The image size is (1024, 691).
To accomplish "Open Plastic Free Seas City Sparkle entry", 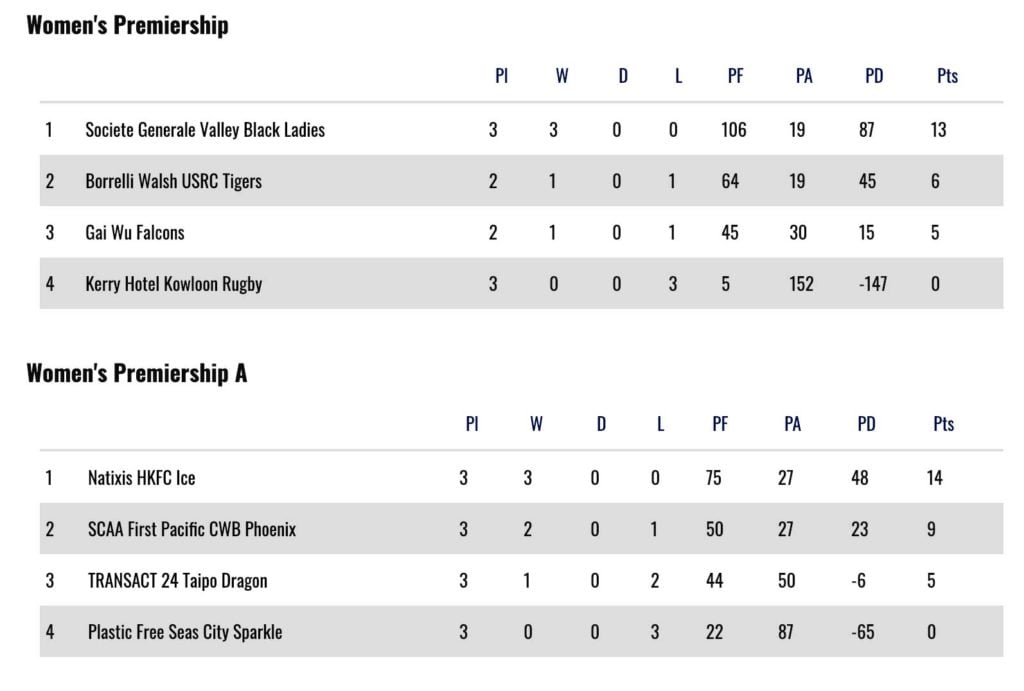I will point(185,632).
